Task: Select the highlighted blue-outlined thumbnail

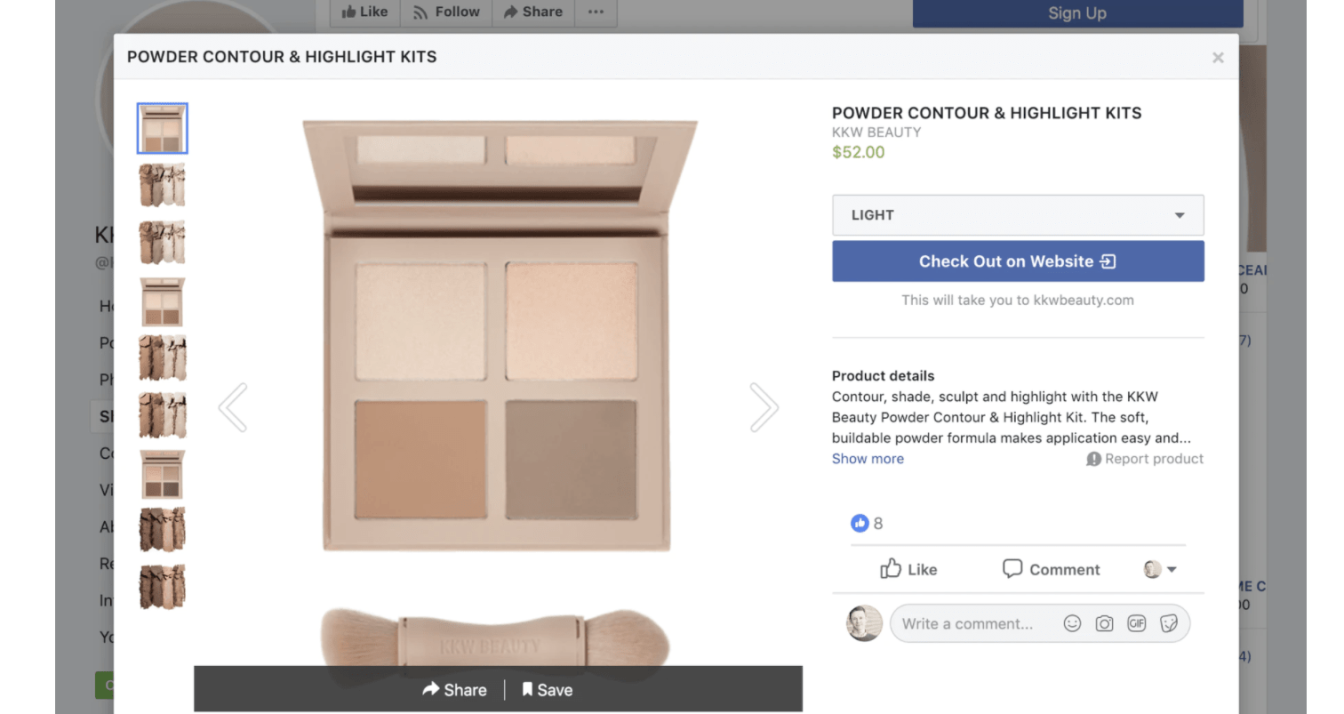Action: 162,128
